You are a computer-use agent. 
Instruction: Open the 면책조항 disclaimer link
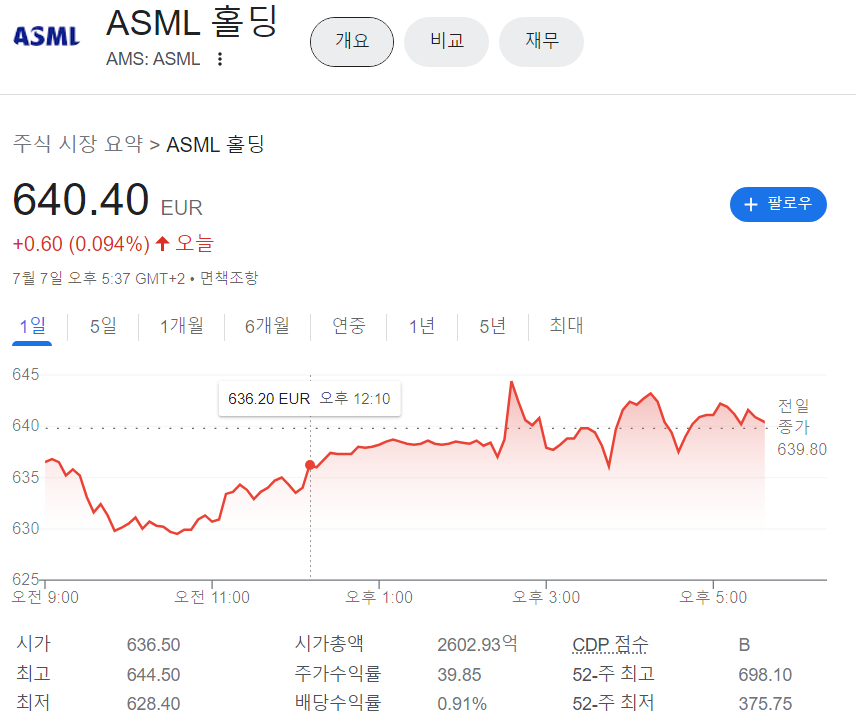pos(229,278)
